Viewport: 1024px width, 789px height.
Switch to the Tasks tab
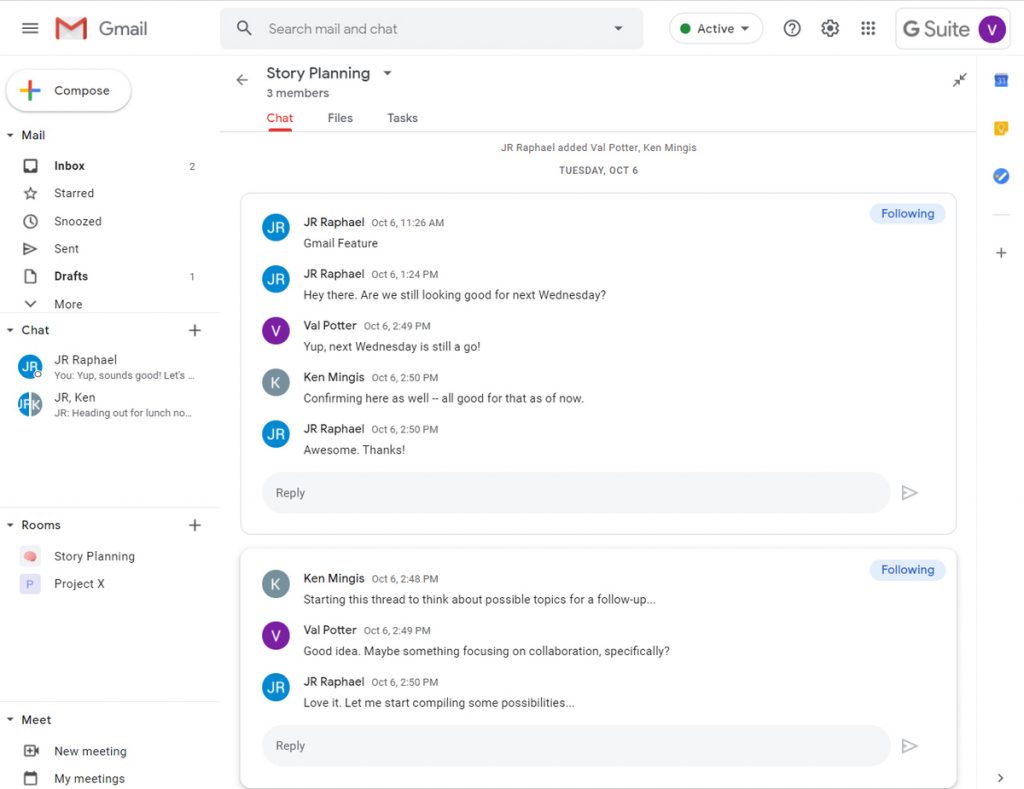coord(402,118)
